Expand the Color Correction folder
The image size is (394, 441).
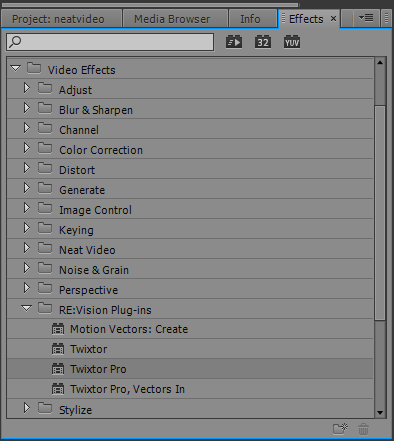point(27,148)
